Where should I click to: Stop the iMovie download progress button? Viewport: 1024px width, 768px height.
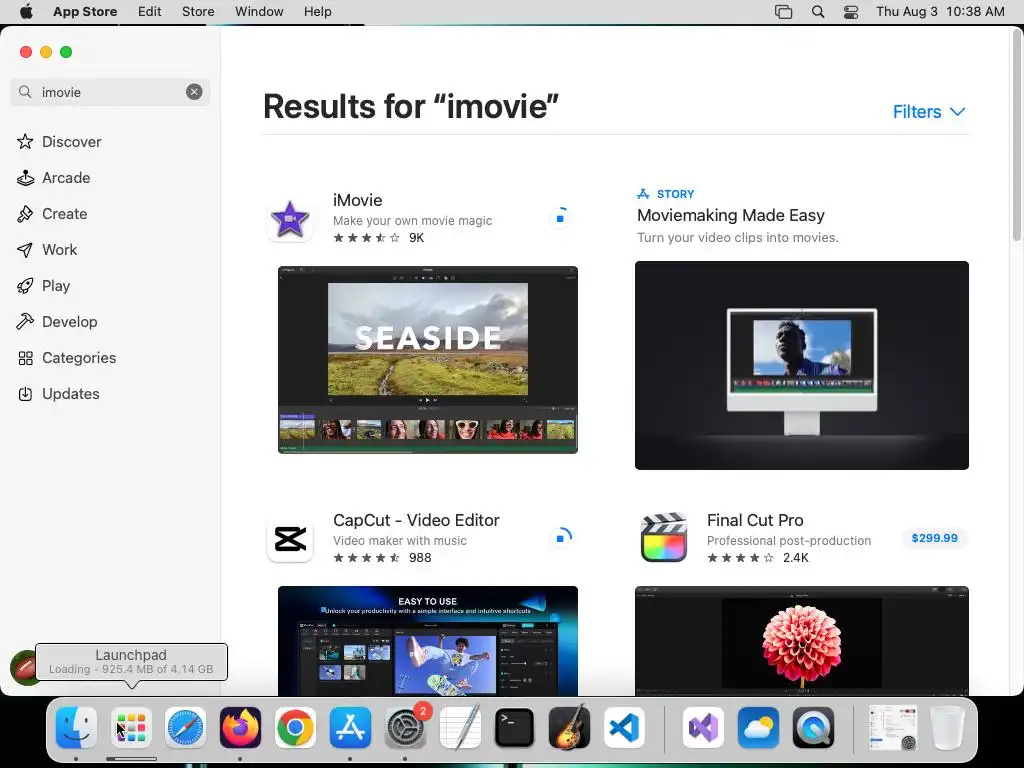[560, 217]
